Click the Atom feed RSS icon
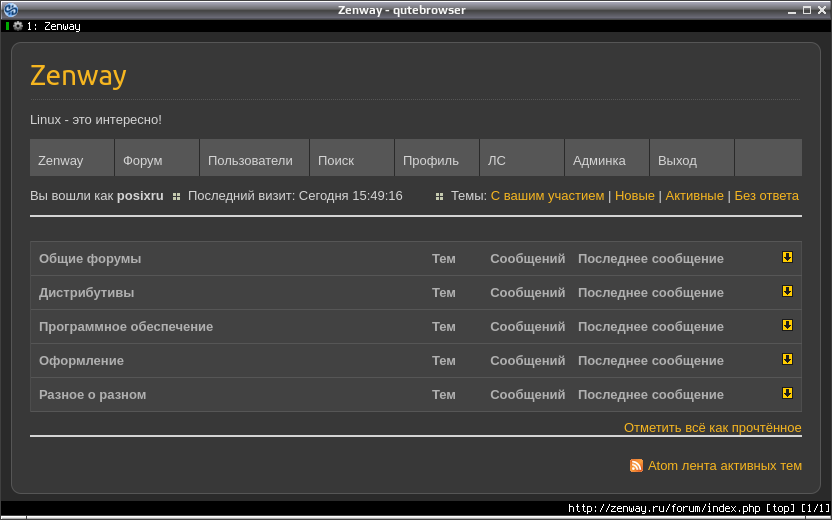The image size is (832, 520). tap(636, 465)
